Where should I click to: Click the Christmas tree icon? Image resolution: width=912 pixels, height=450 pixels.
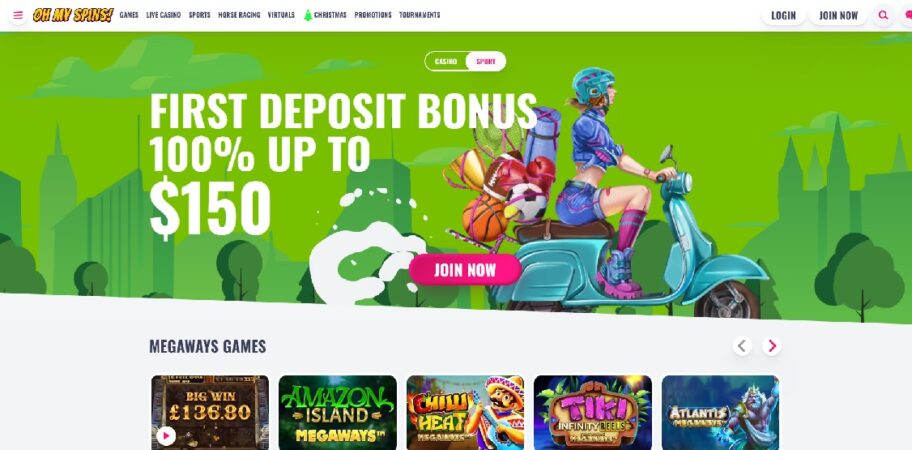pos(308,15)
